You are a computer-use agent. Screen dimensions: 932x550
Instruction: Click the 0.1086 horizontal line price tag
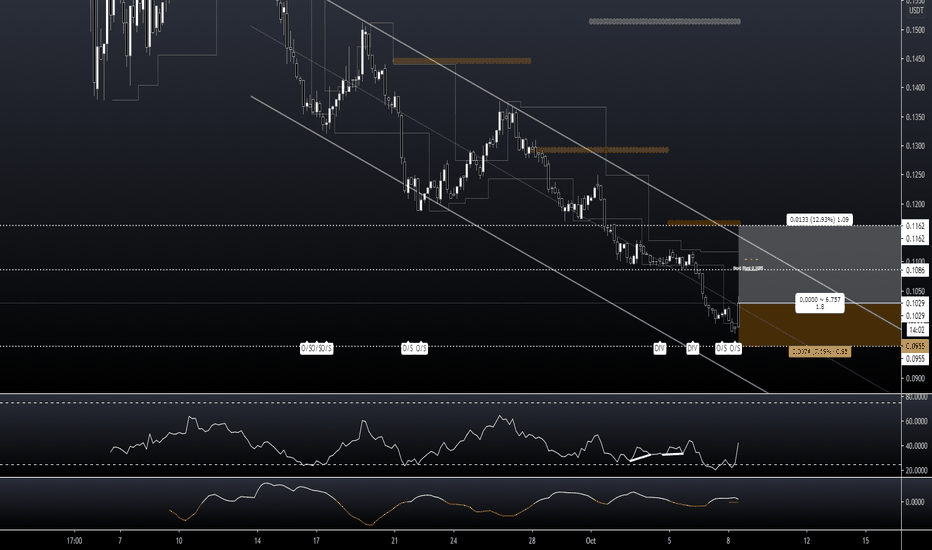(916, 271)
